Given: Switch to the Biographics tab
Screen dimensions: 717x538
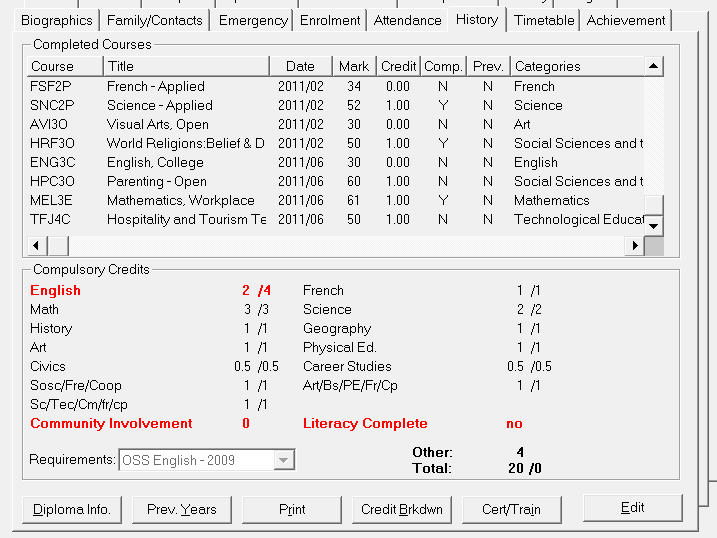Looking at the screenshot, I should pos(58,20).
